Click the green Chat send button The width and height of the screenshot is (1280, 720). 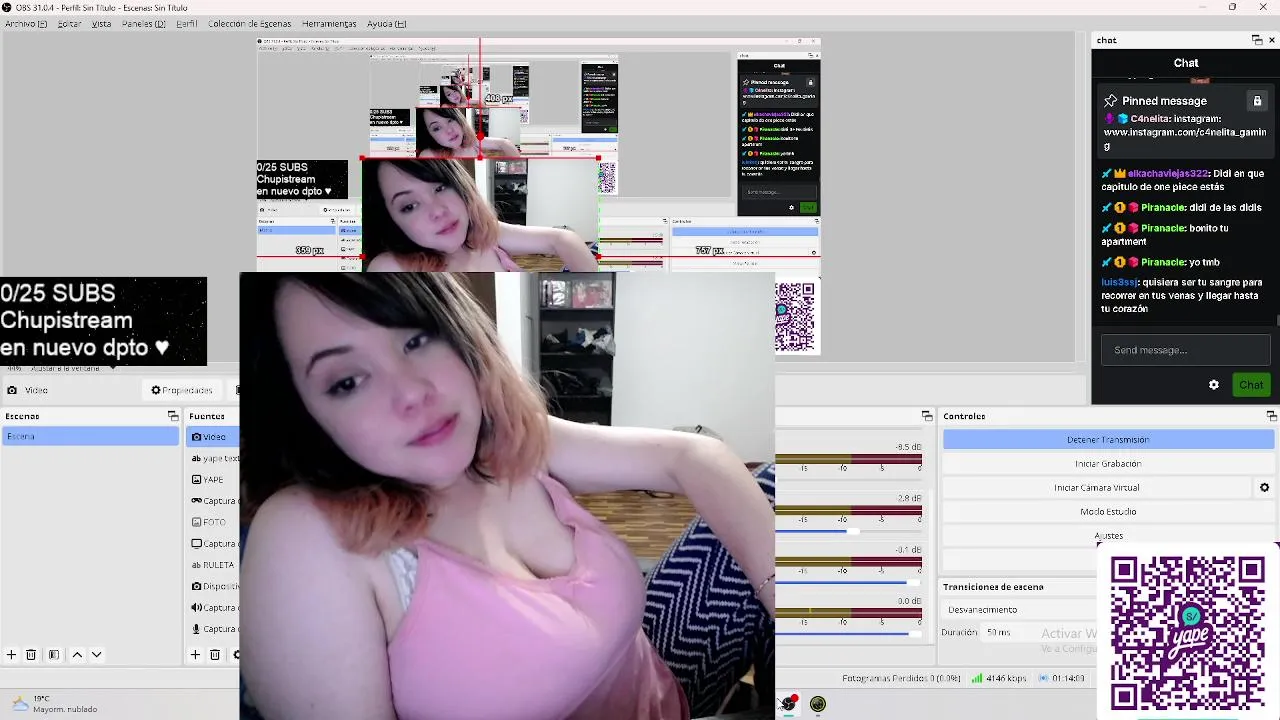[1251, 385]
